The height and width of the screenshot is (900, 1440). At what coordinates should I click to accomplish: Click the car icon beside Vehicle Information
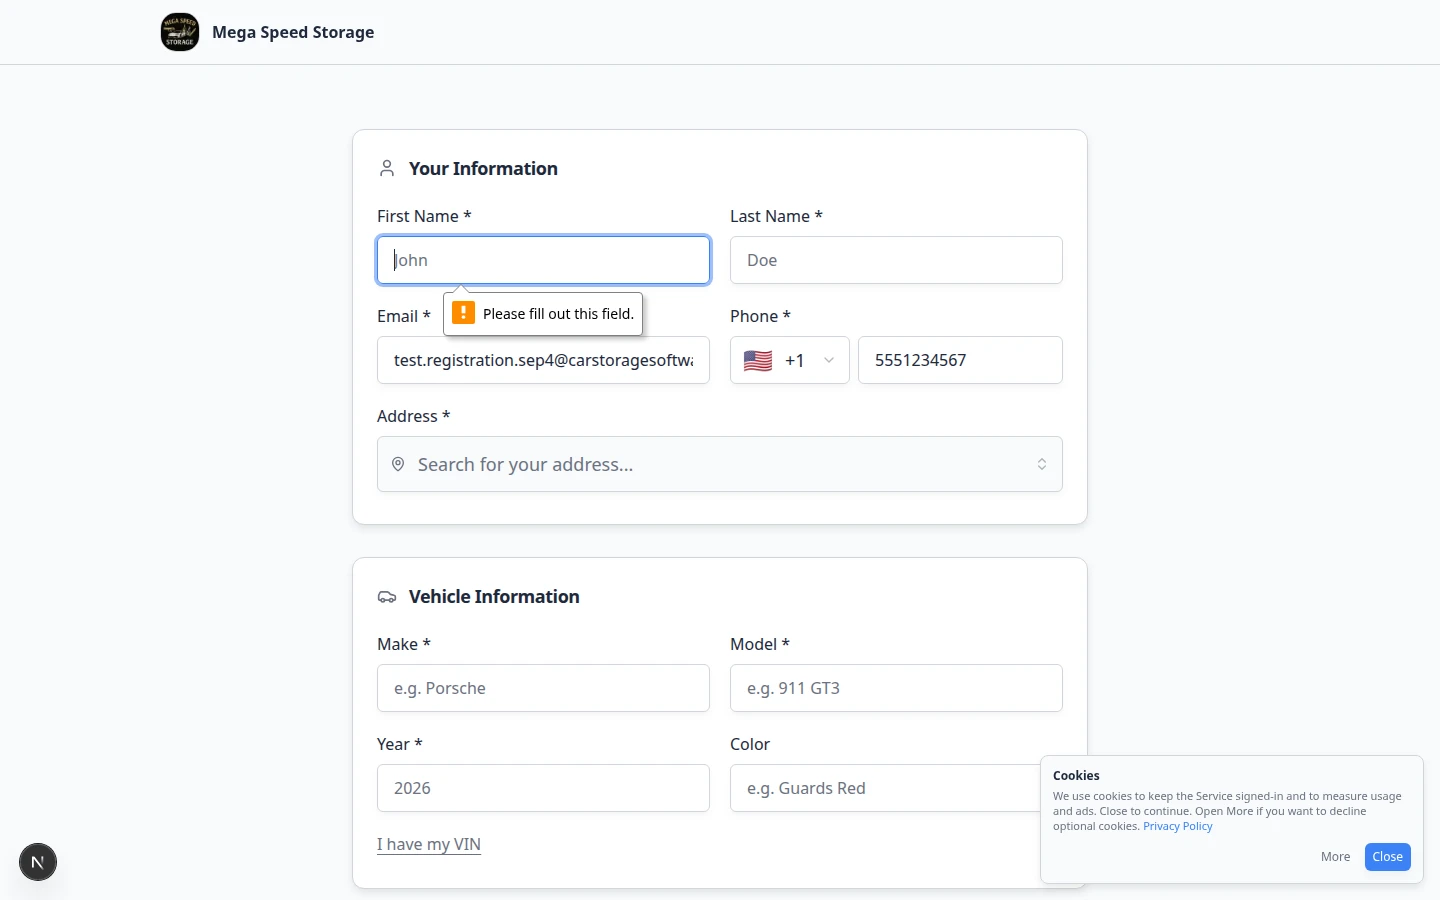(387, 597)
